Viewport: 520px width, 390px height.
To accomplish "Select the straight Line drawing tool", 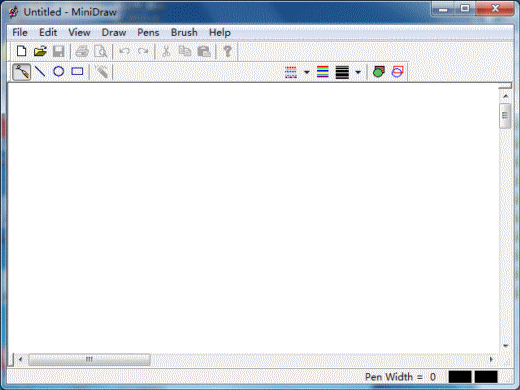I will [40, 71].
